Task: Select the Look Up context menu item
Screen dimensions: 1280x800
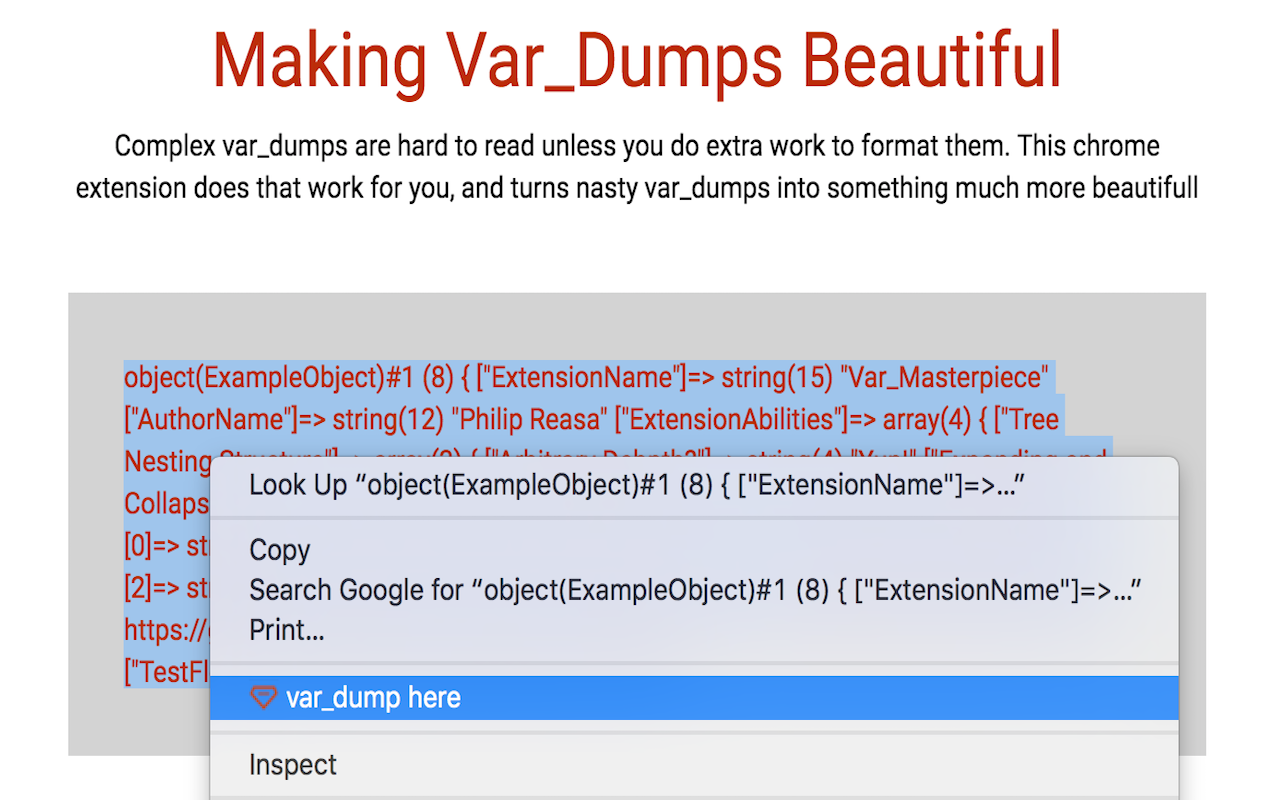Action: click(x=637, y=486)
